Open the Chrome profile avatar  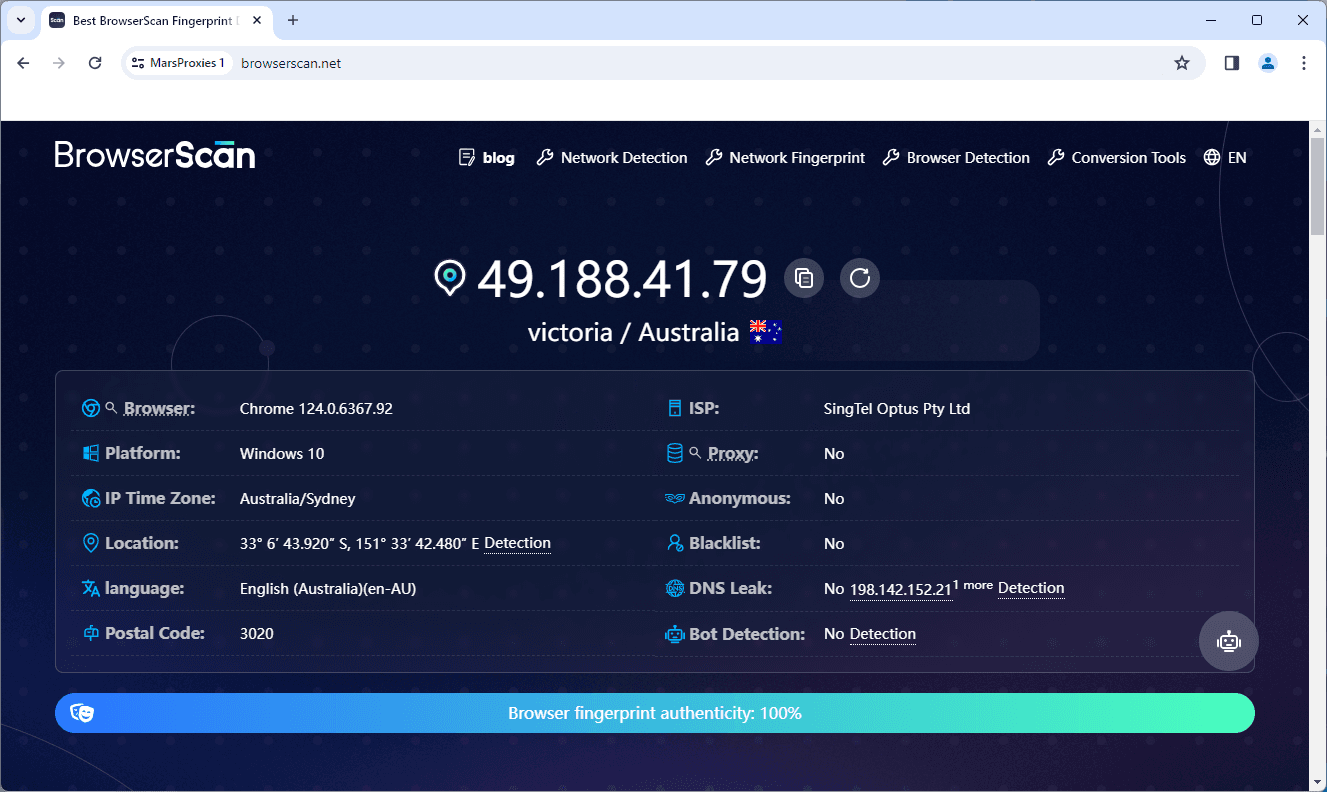(1268, 63)
